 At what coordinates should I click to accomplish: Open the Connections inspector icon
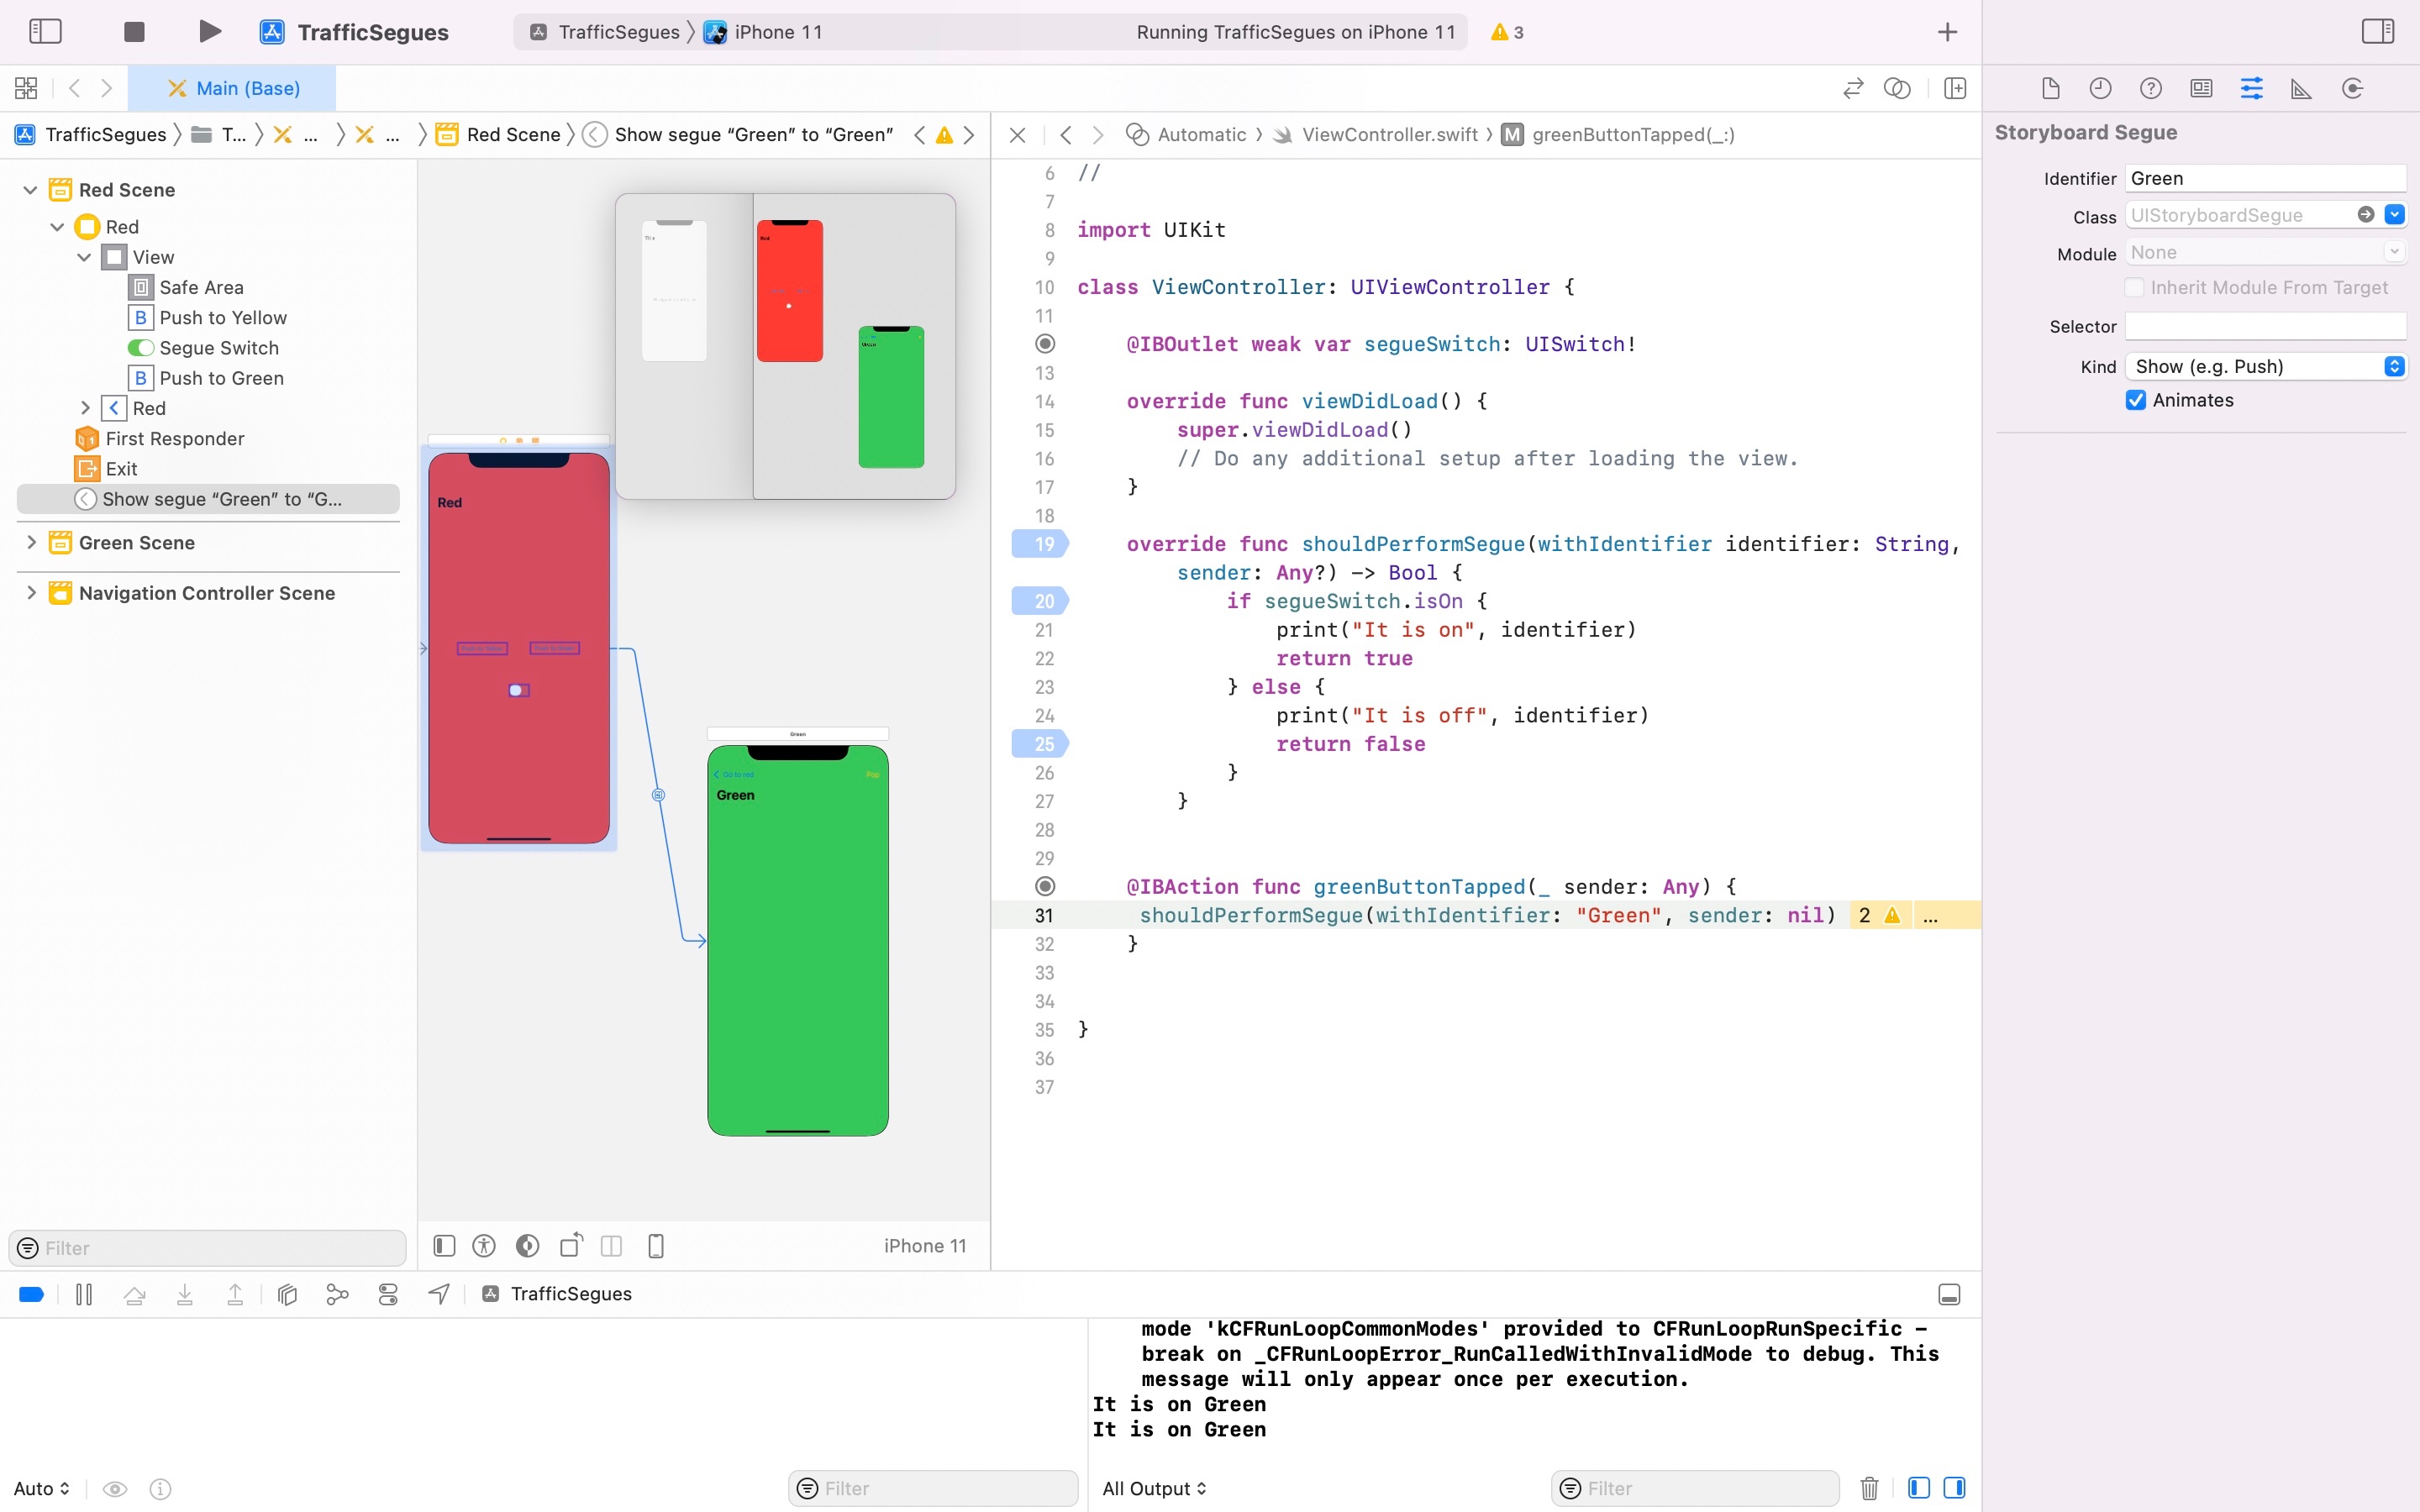coord(2352,88)
